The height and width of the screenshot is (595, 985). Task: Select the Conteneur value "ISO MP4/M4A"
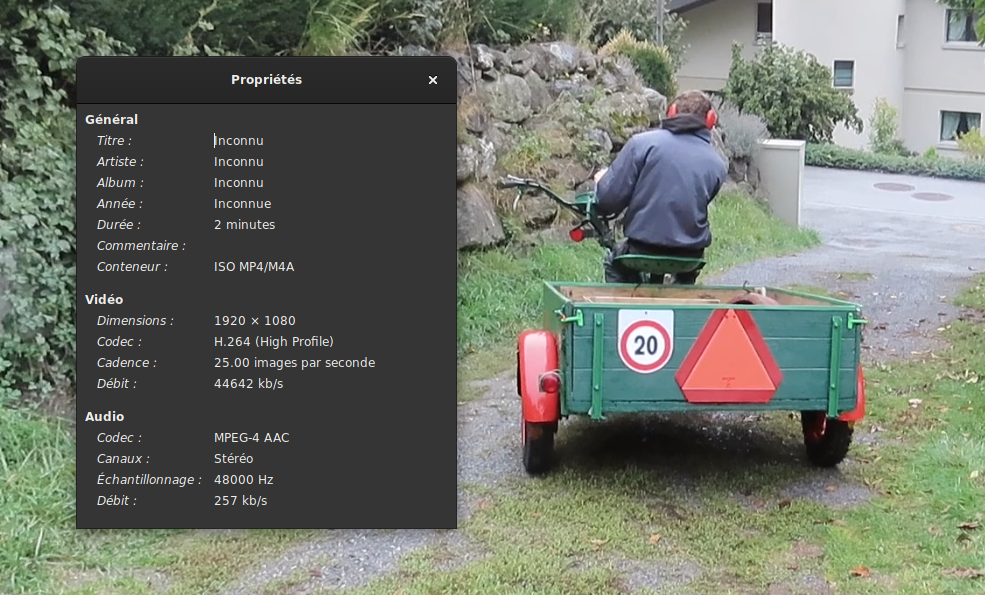pyautogui.click(x=254, y=267)
